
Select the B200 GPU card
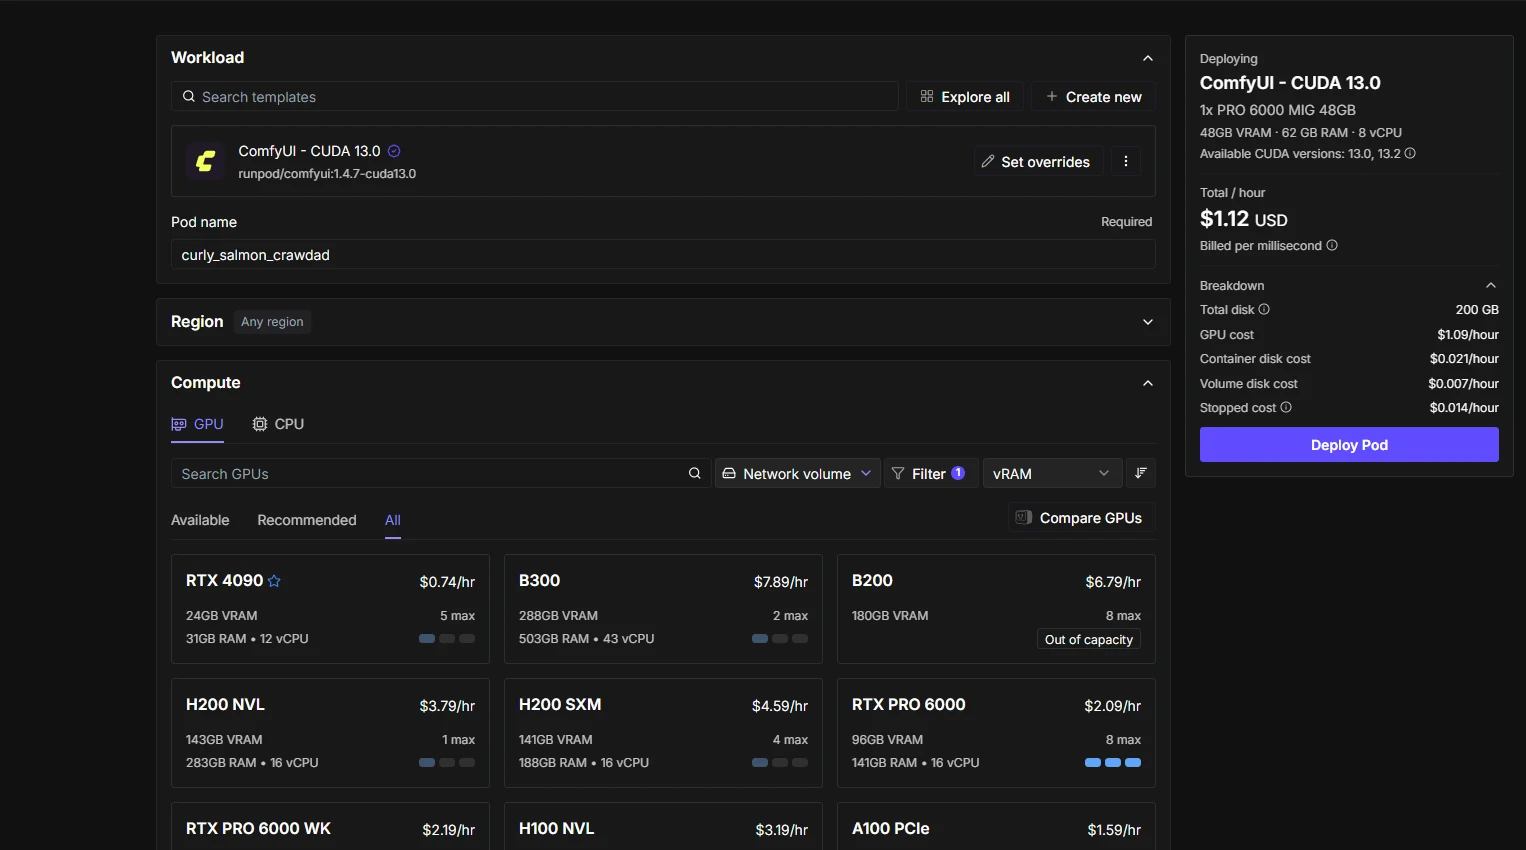click(996, 609)
